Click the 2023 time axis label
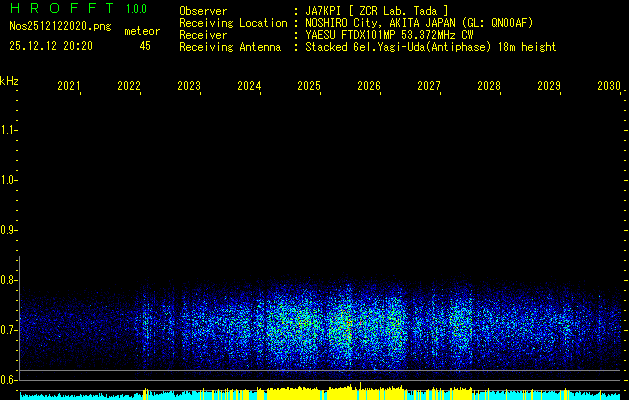629x400 pixels. (x=189, y=87)
